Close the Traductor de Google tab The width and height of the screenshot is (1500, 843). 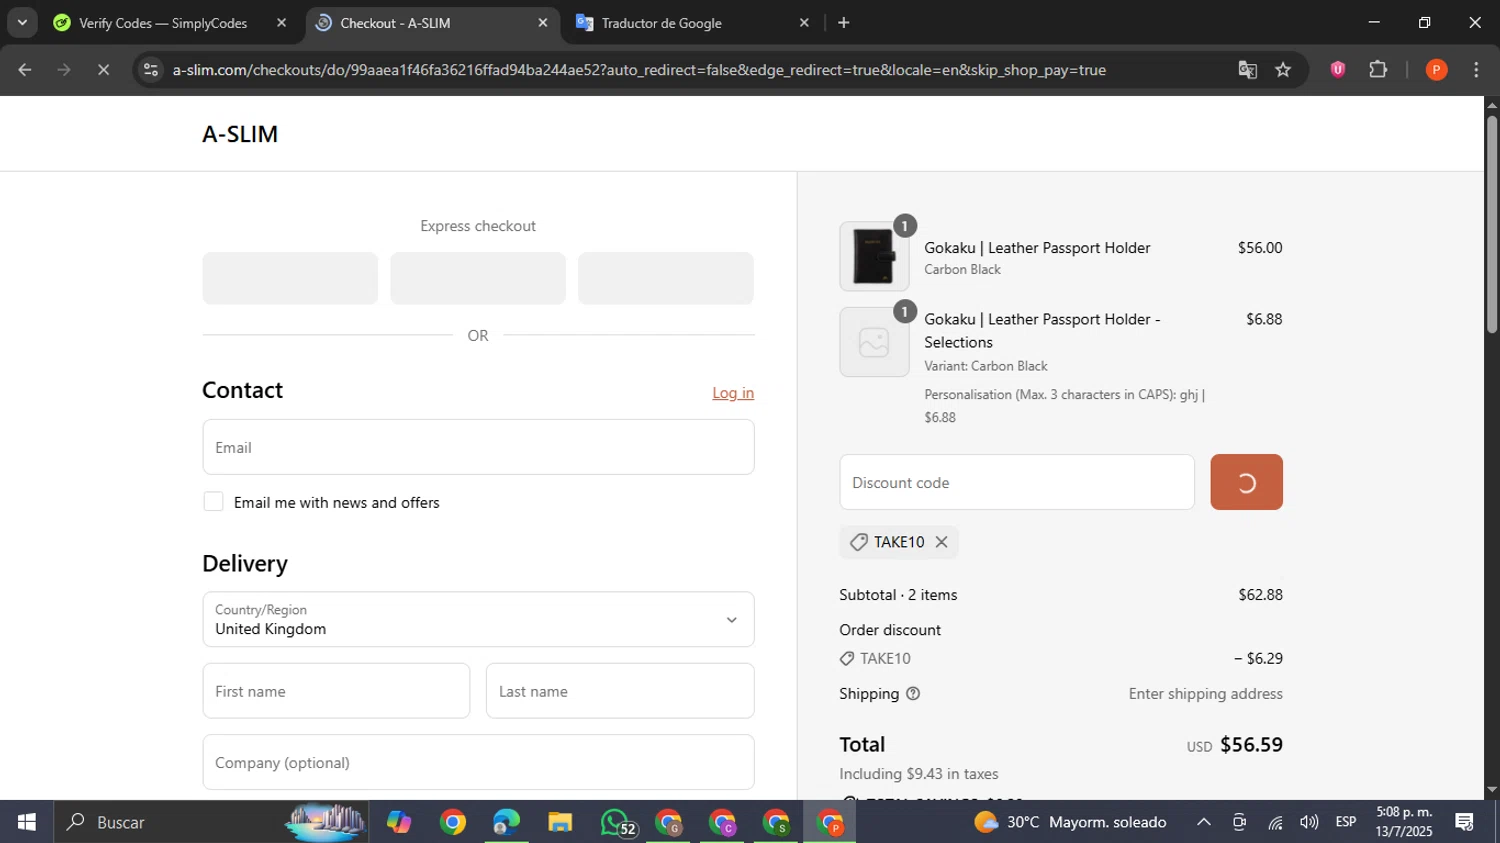[x=804, y=23]
